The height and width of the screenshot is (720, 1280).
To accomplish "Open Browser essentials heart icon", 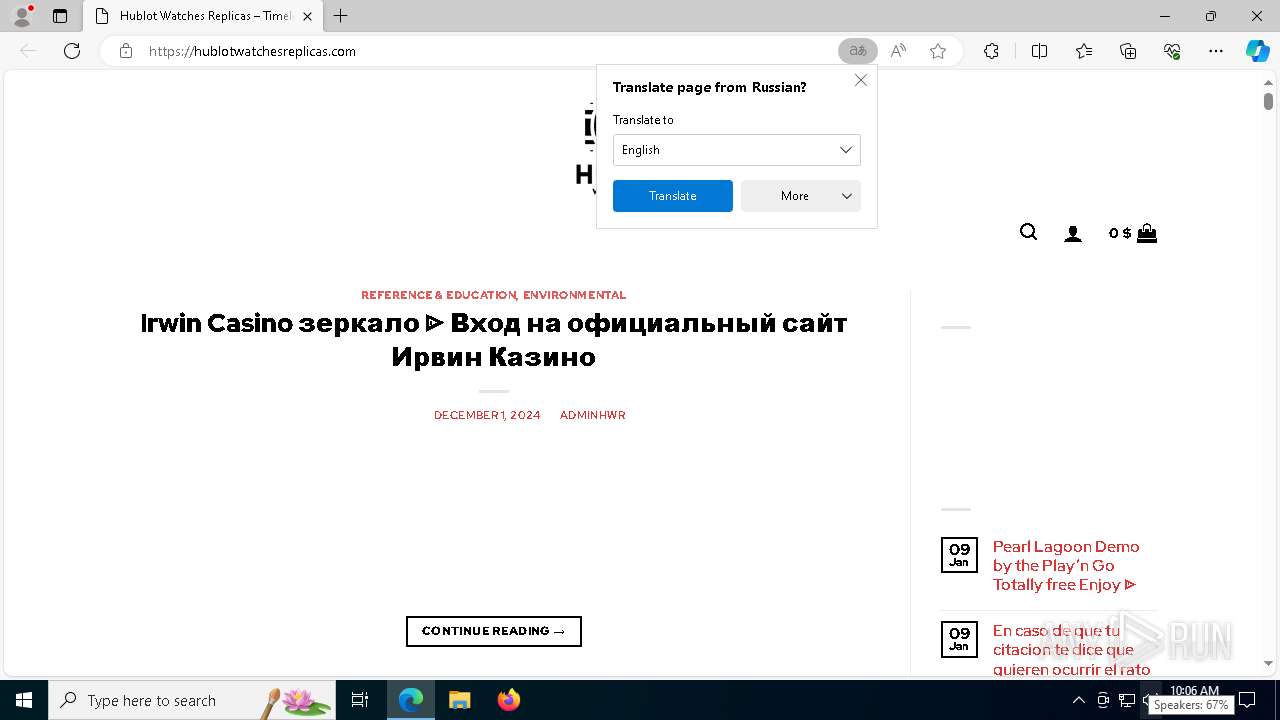I will coord(1172,51).
